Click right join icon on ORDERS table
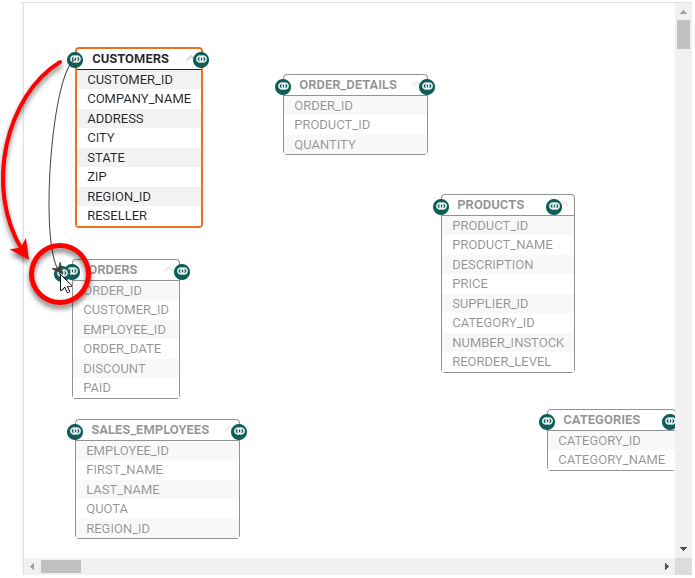The image size is (695, 578). pos(182,271)
